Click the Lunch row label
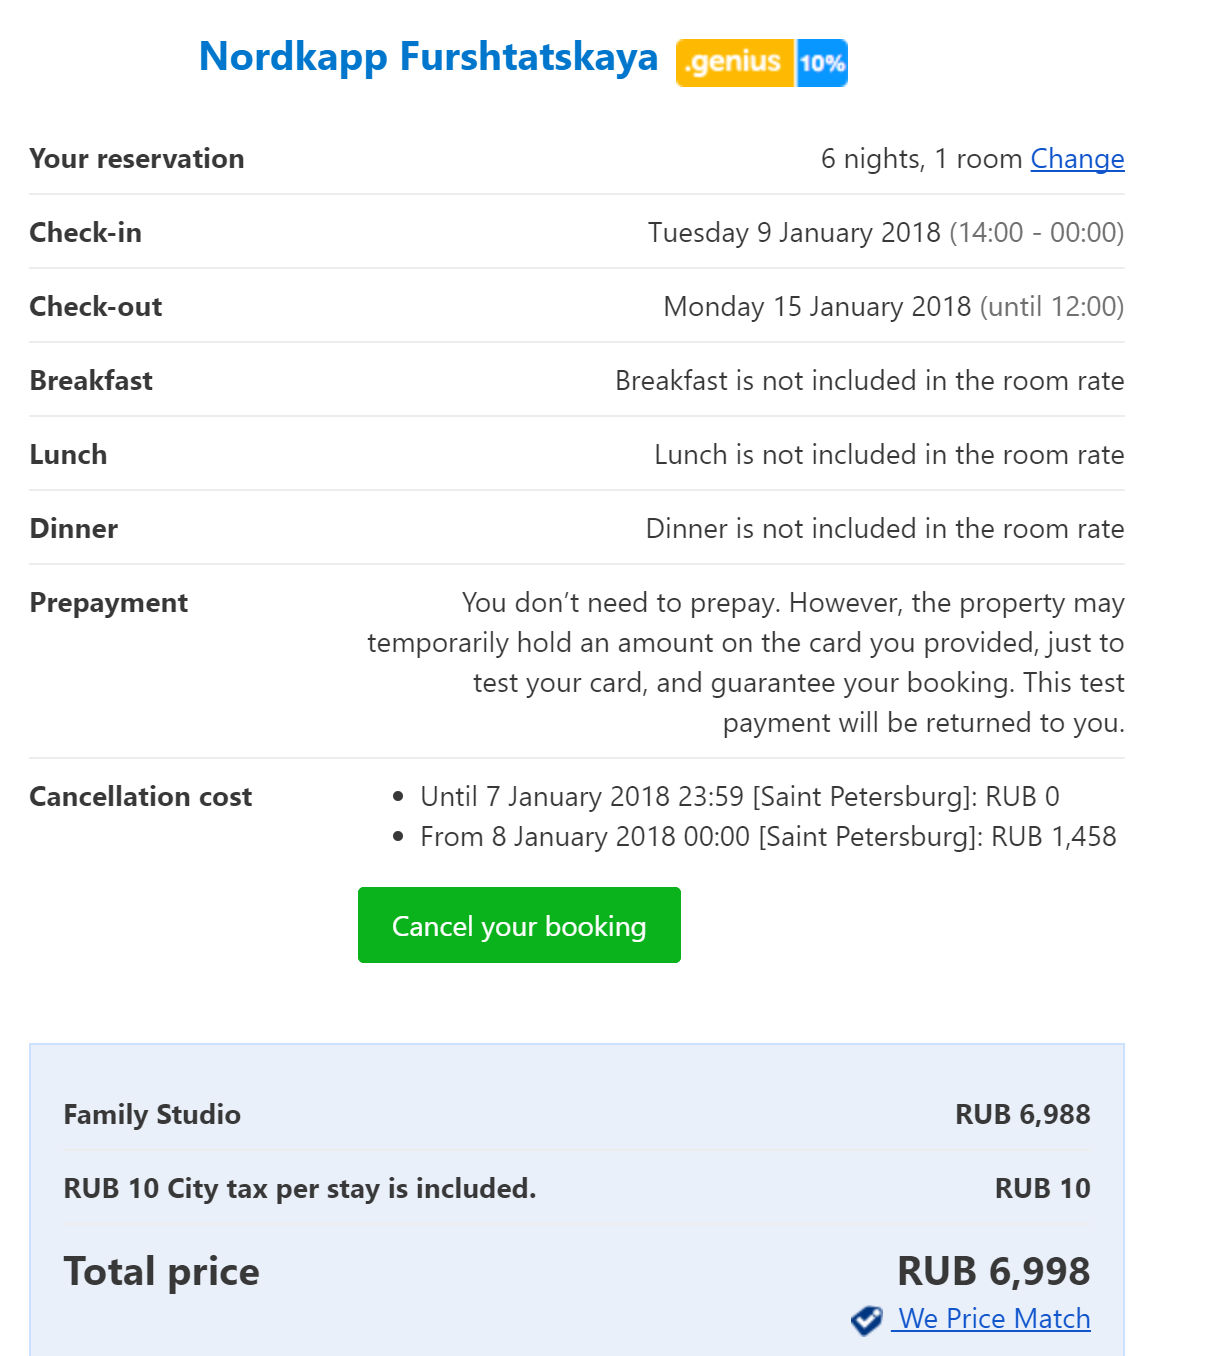 (68, 454)
